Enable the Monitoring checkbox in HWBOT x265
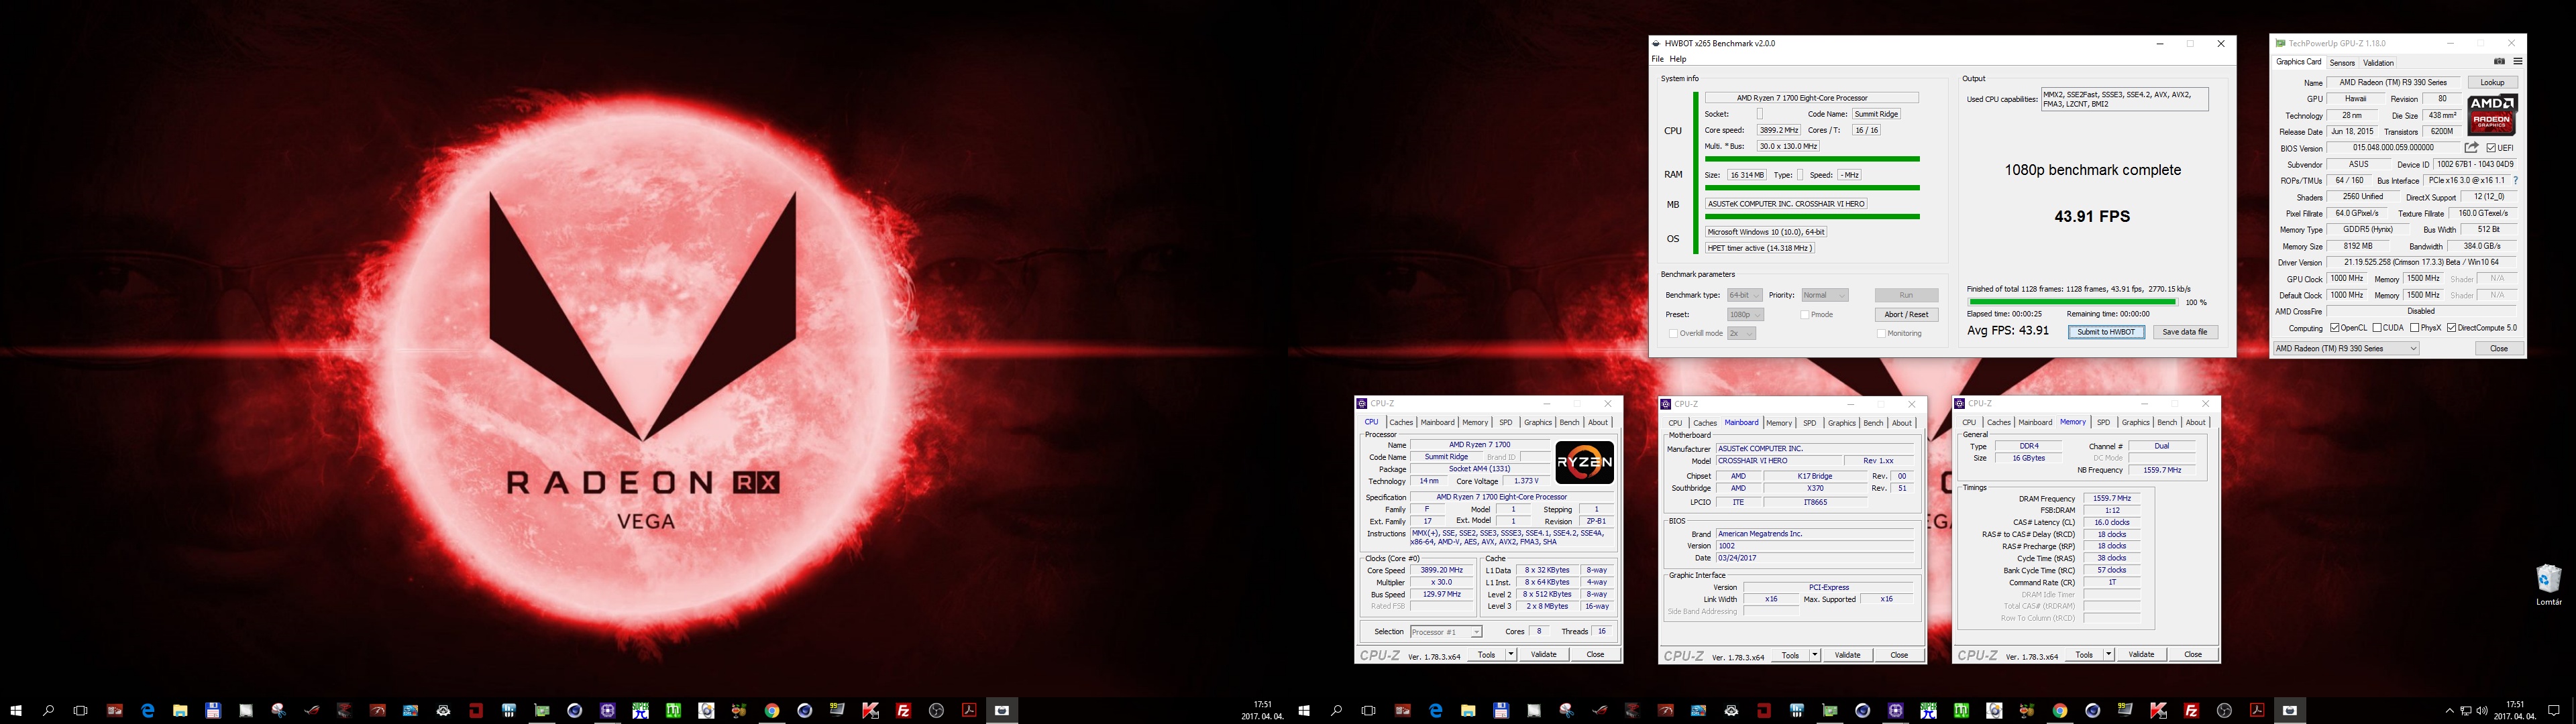This screenshot has width=2576, height=724. click(1882, 333)
